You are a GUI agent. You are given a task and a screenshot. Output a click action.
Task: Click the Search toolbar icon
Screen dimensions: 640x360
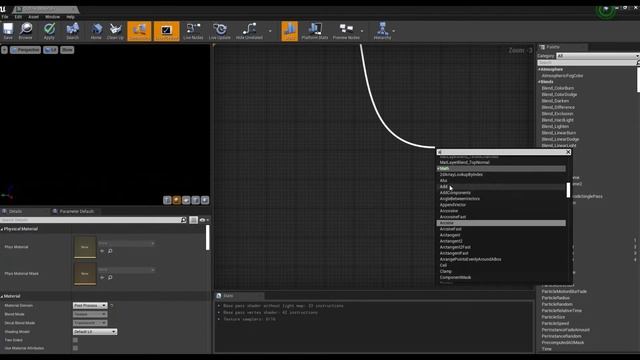(72, 31)
